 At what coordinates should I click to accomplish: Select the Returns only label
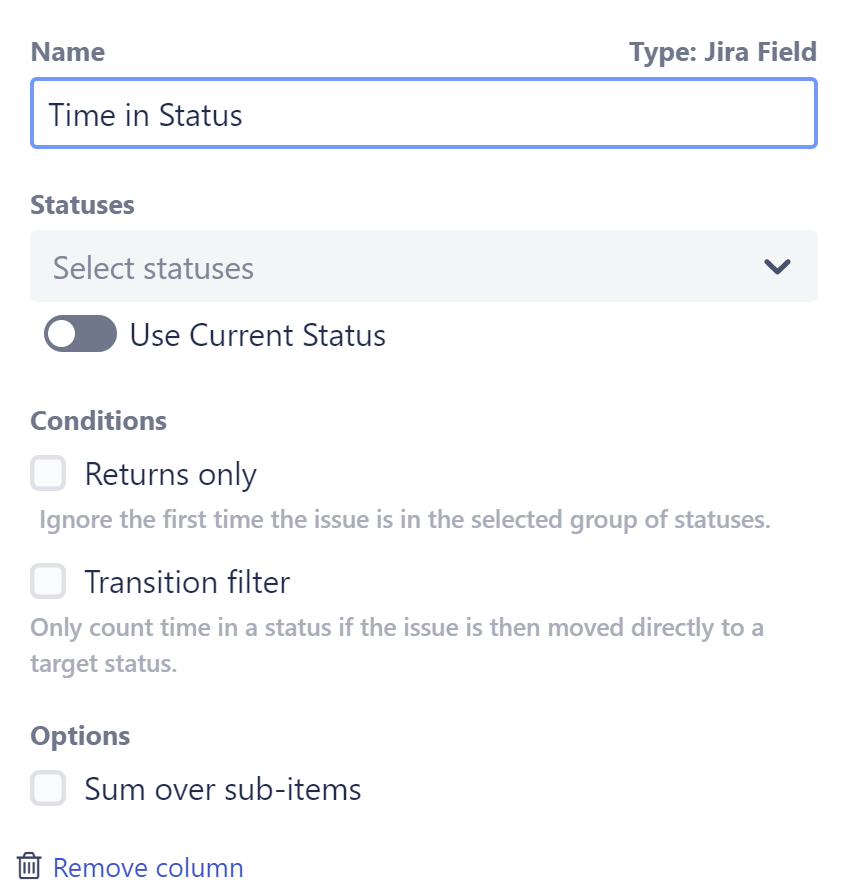[171, 473]
